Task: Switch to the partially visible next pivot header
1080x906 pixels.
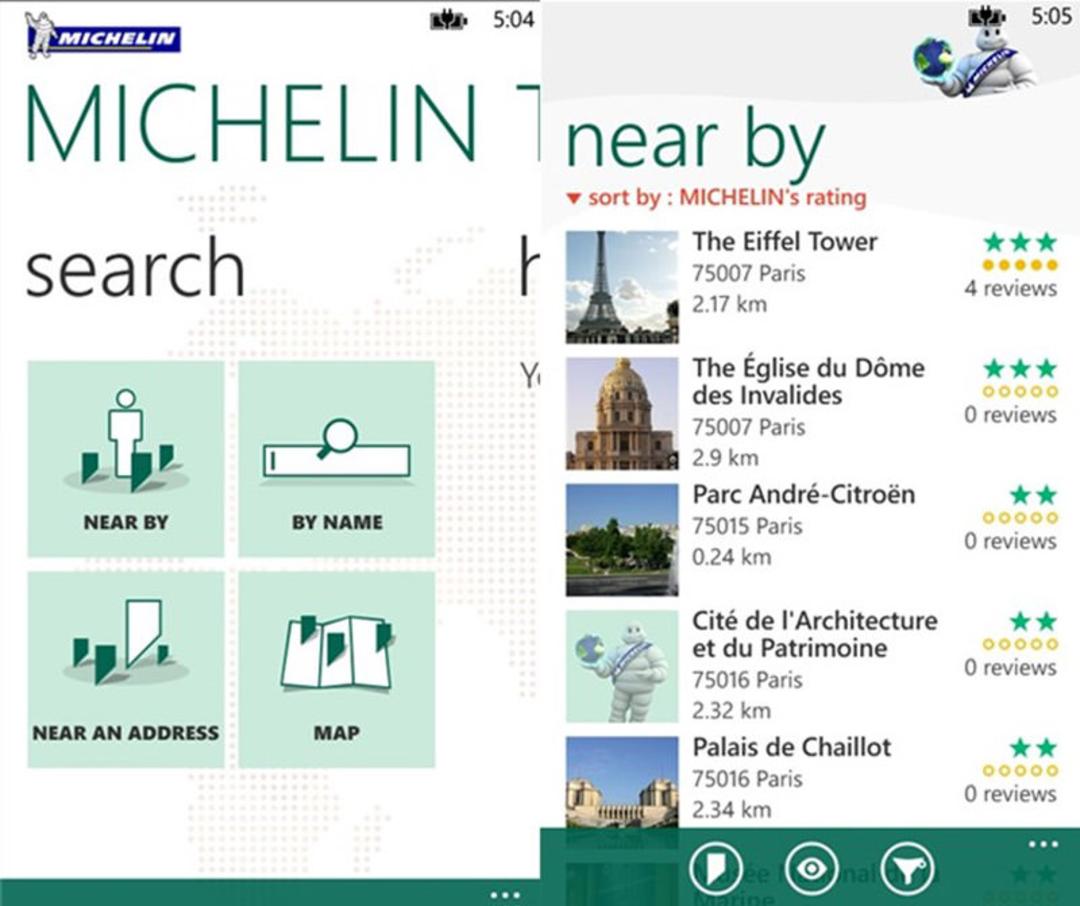Action: [x=529, y=265]
